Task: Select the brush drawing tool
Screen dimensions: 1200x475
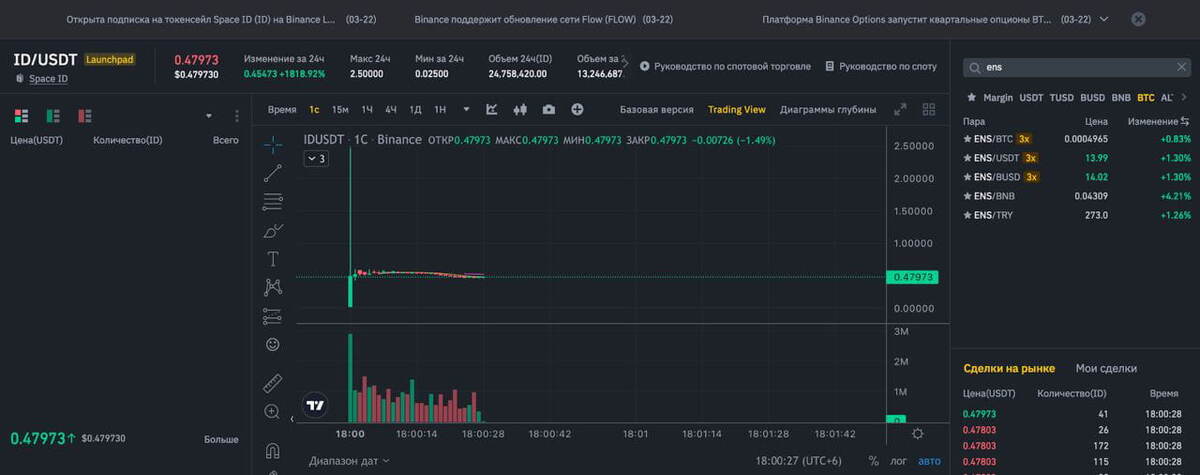Action: 272,231
